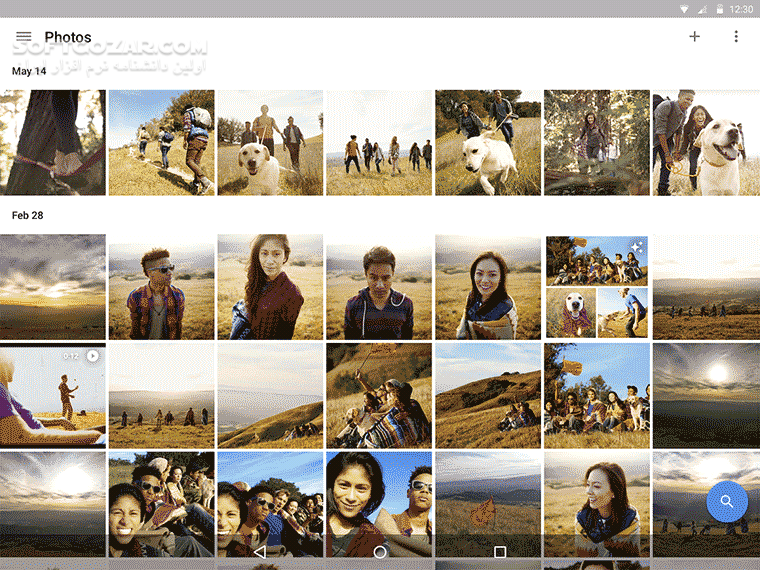Open portrait of man in dark hoodie
This screenshot has width=760, height=570.
379,287
